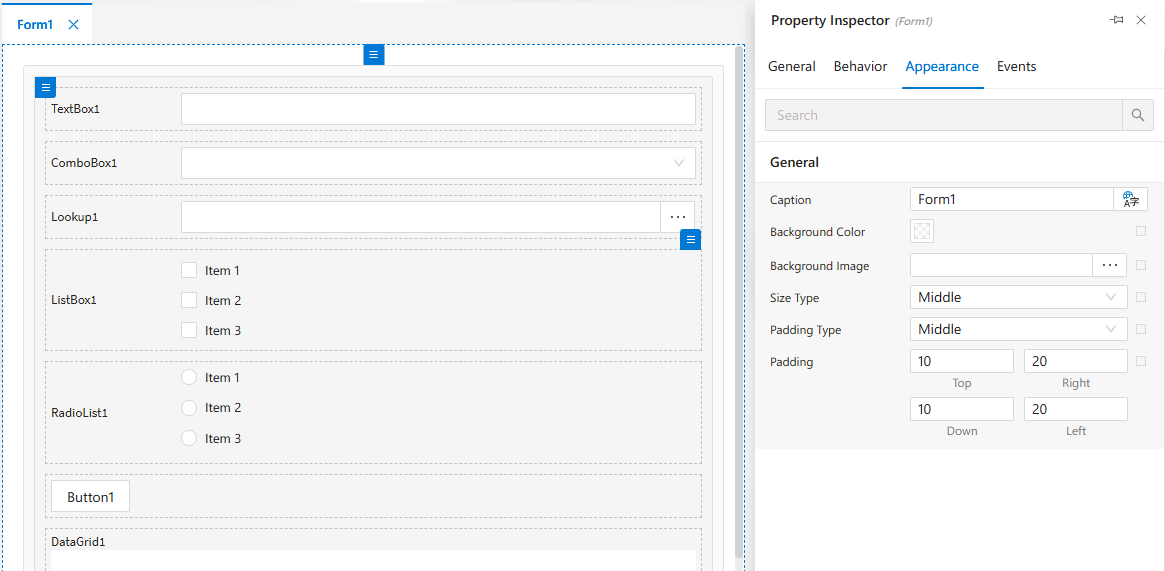Select the RadioList1 label
The image size is (1165, 571).
(x=79, y=413)
